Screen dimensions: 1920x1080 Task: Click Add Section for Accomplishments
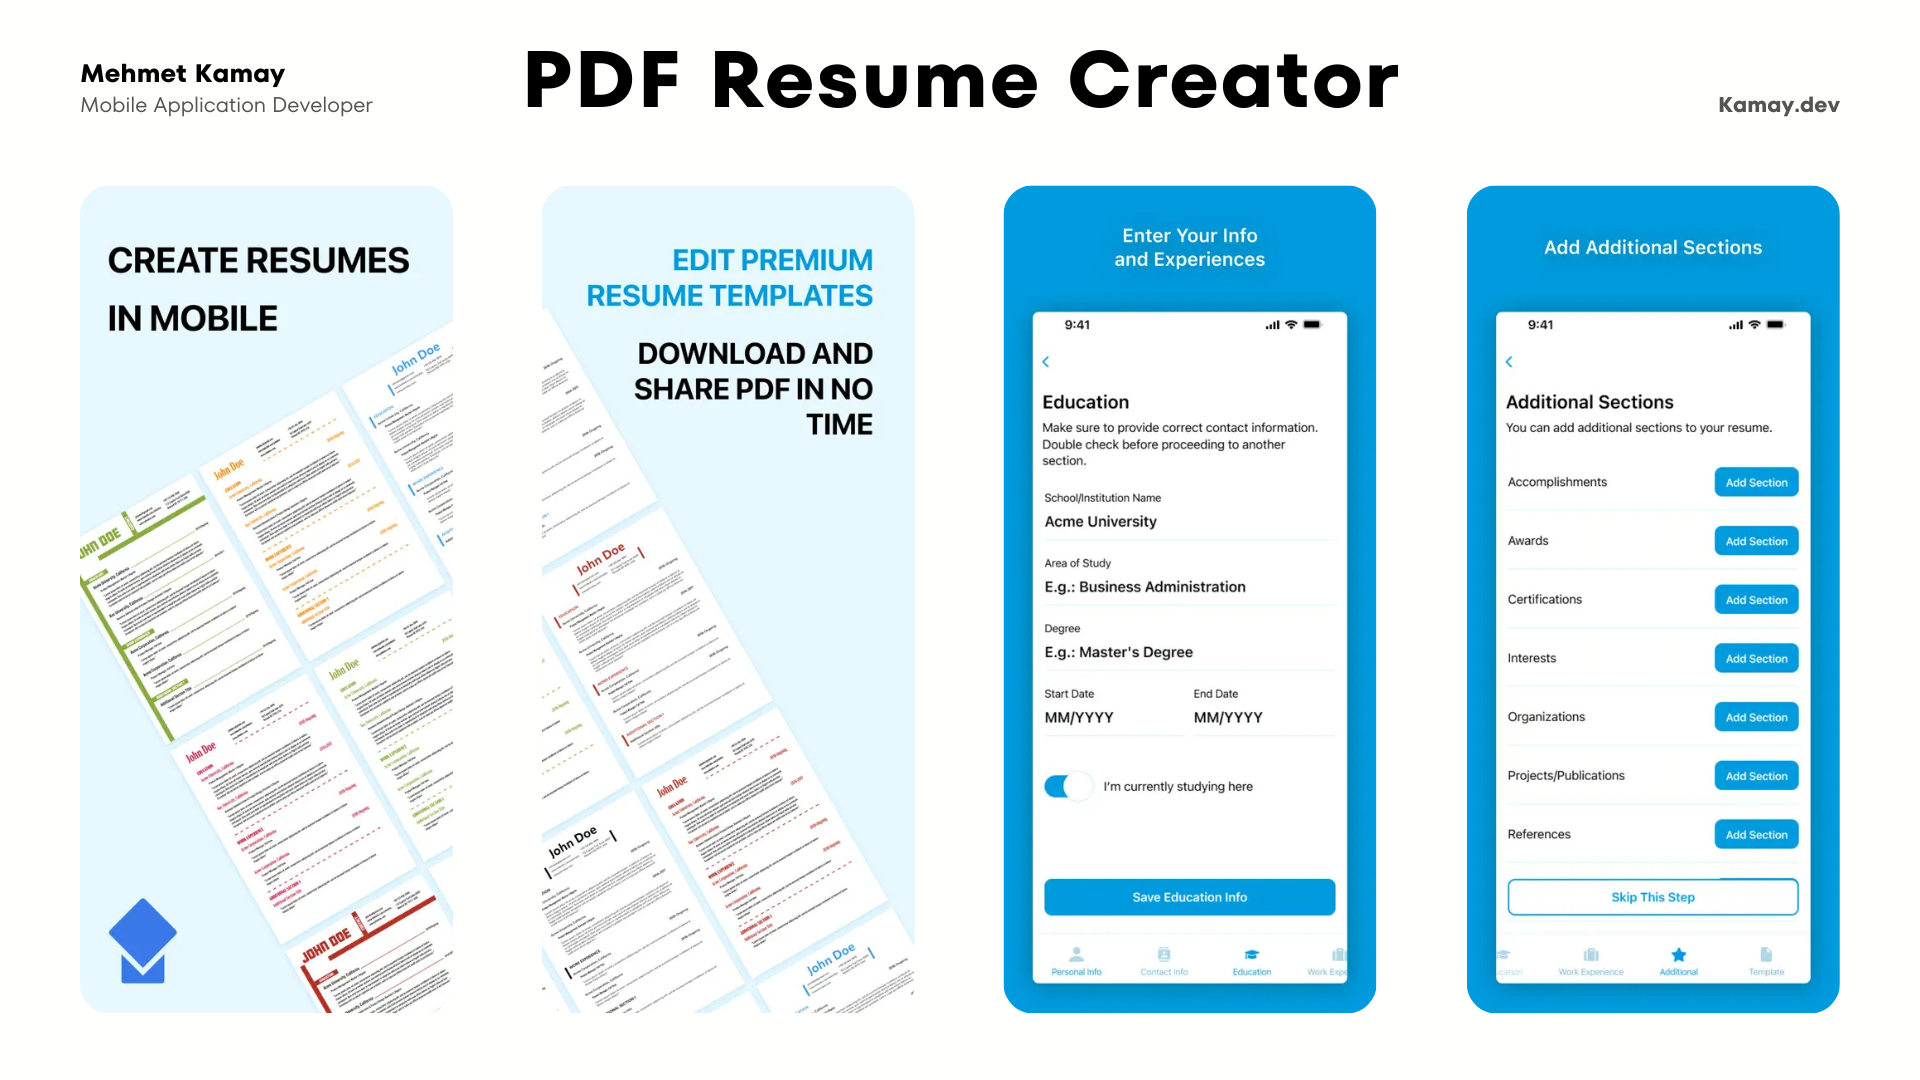click(1754, 481)
